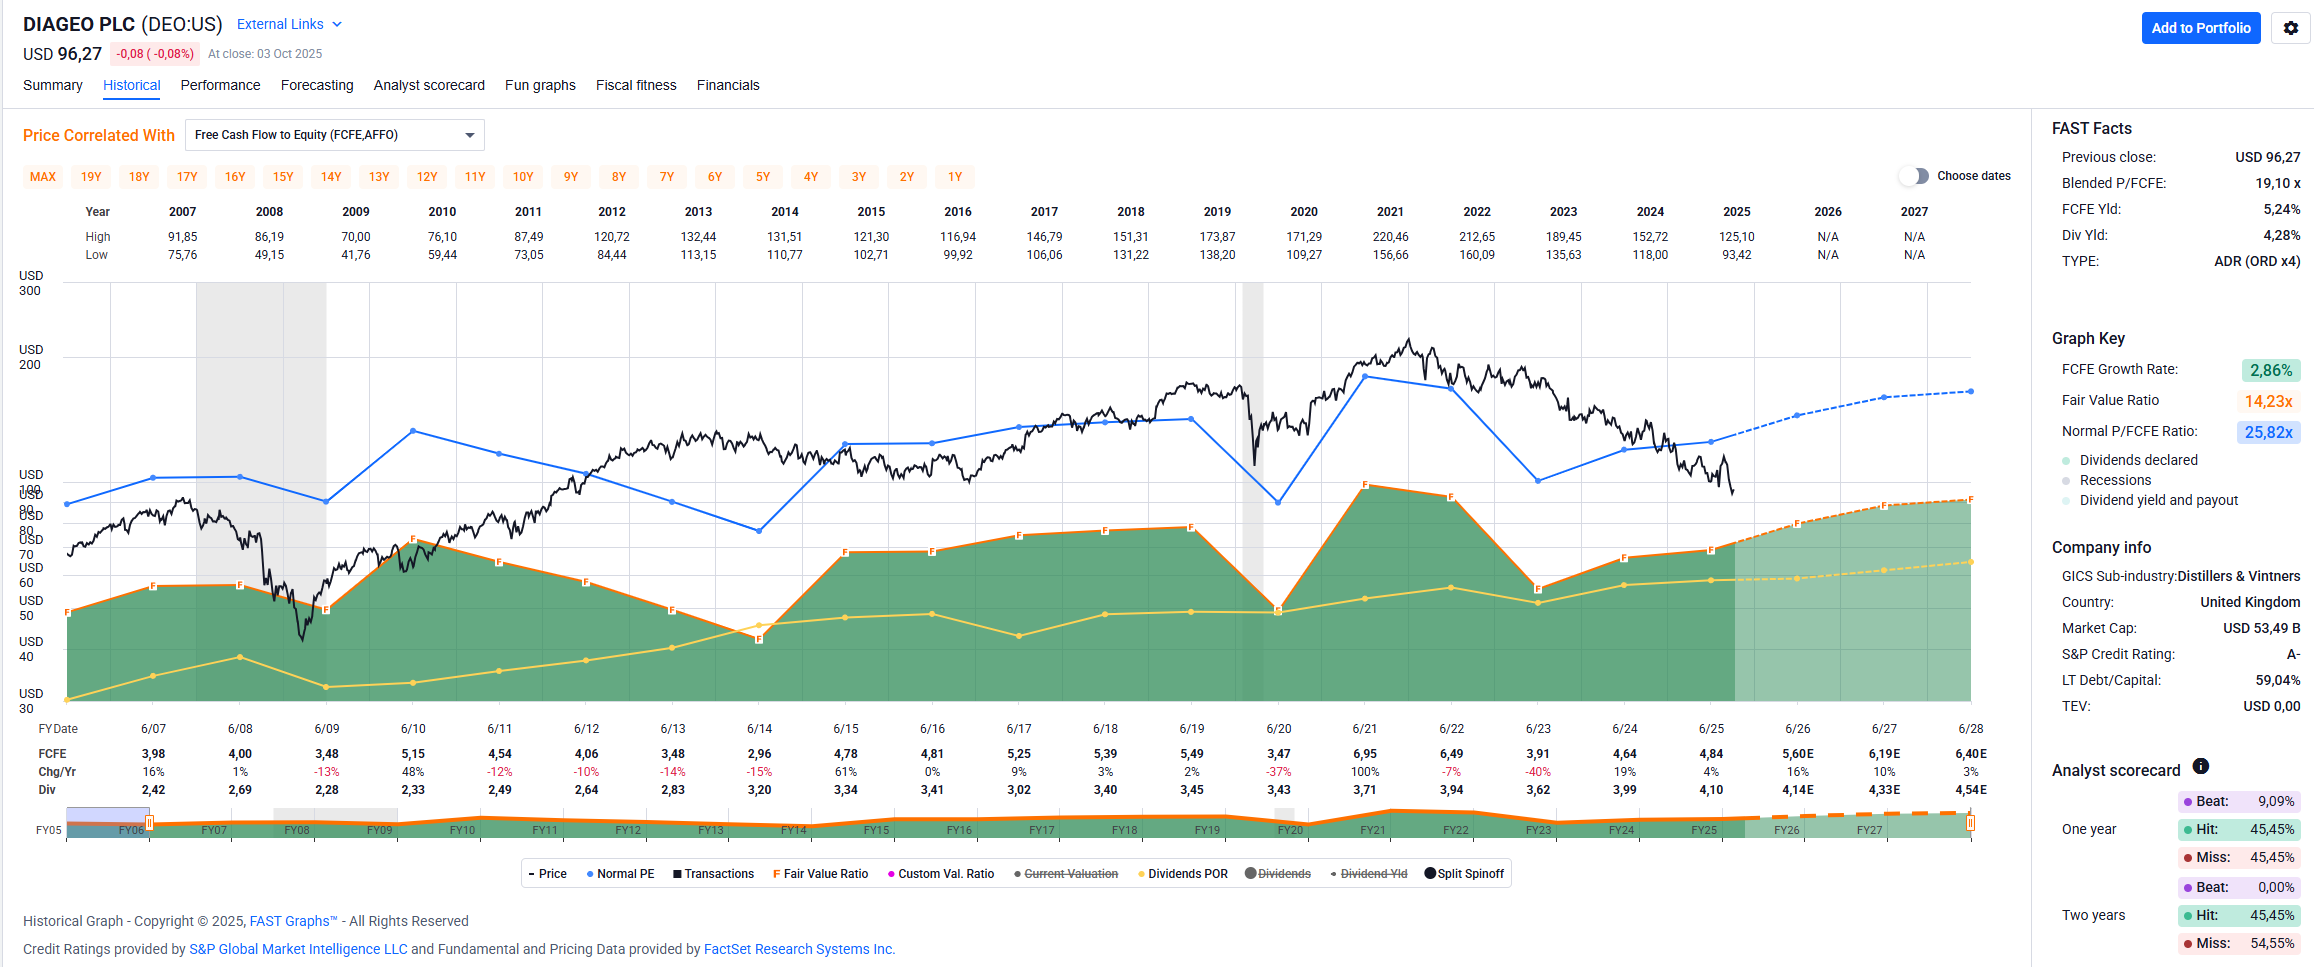Toggle Split Spinoff legend item
Image resolution: width=2314 pixels, height=967 pixels.
(1464, 874)
